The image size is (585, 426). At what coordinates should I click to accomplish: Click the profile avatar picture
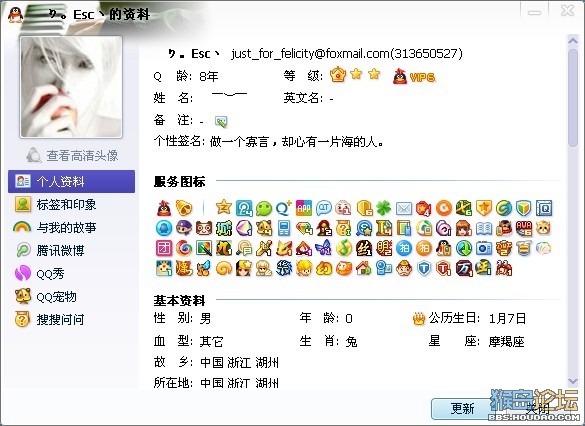[x=71, y=87]
